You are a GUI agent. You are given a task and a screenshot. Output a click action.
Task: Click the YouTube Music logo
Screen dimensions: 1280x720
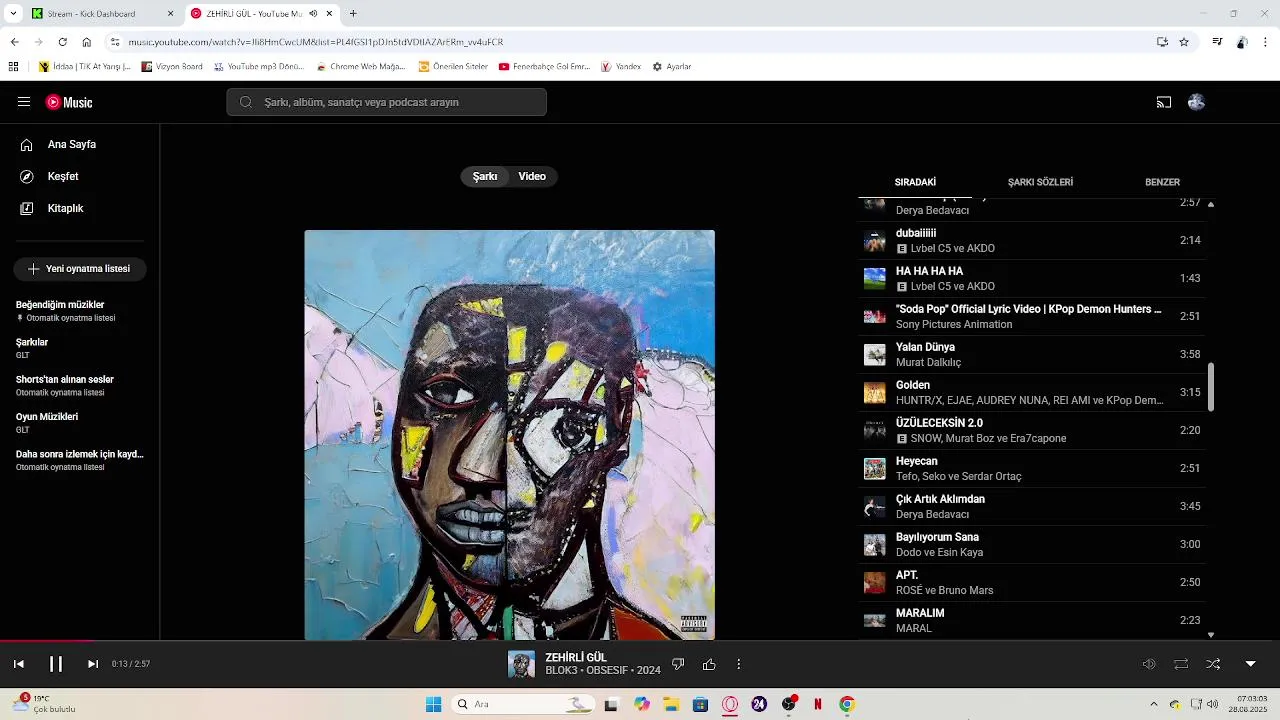69,102
